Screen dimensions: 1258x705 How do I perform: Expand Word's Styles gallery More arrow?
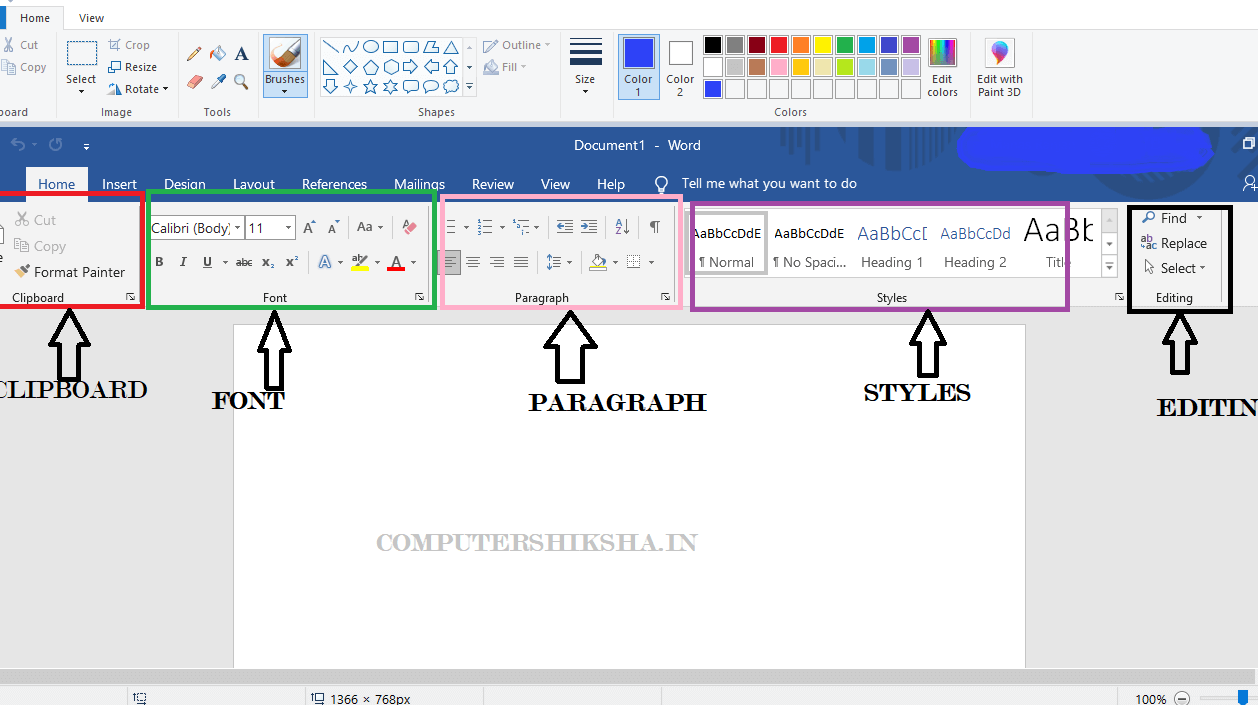pyautogui.click(x=1110, y=268)
